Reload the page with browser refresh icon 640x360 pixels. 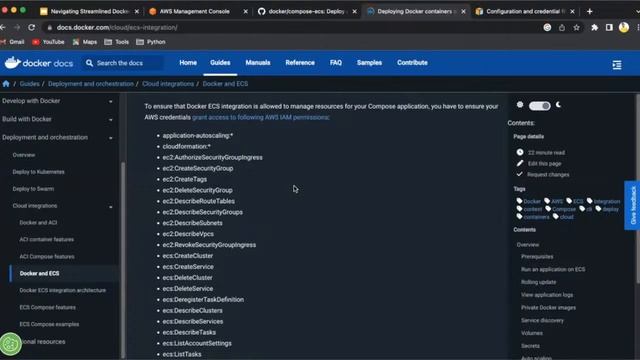click(31, 27)
